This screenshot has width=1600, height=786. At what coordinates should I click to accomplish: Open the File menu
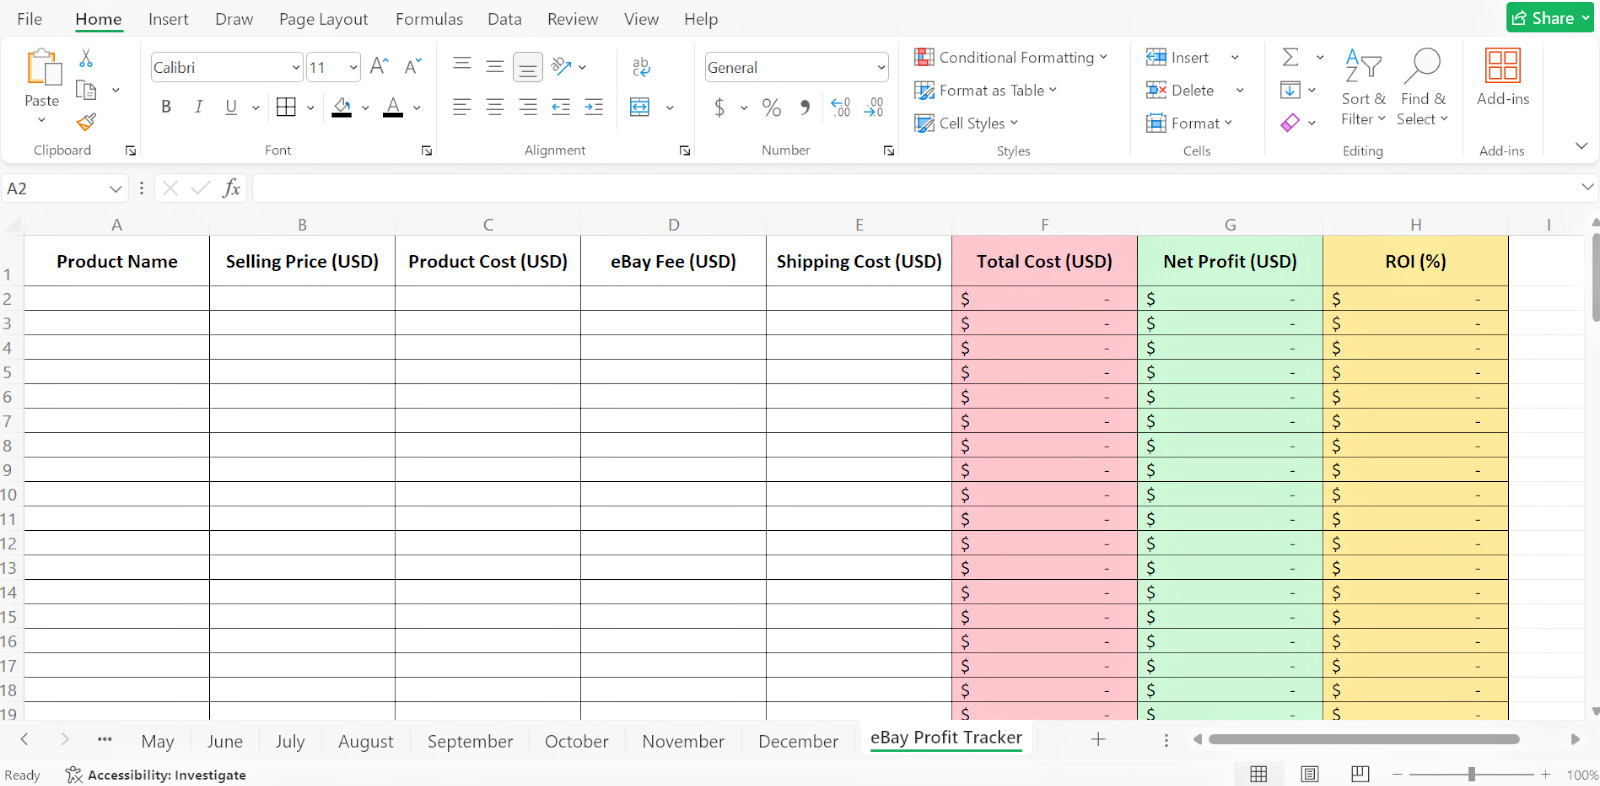[x=30, y=19]
